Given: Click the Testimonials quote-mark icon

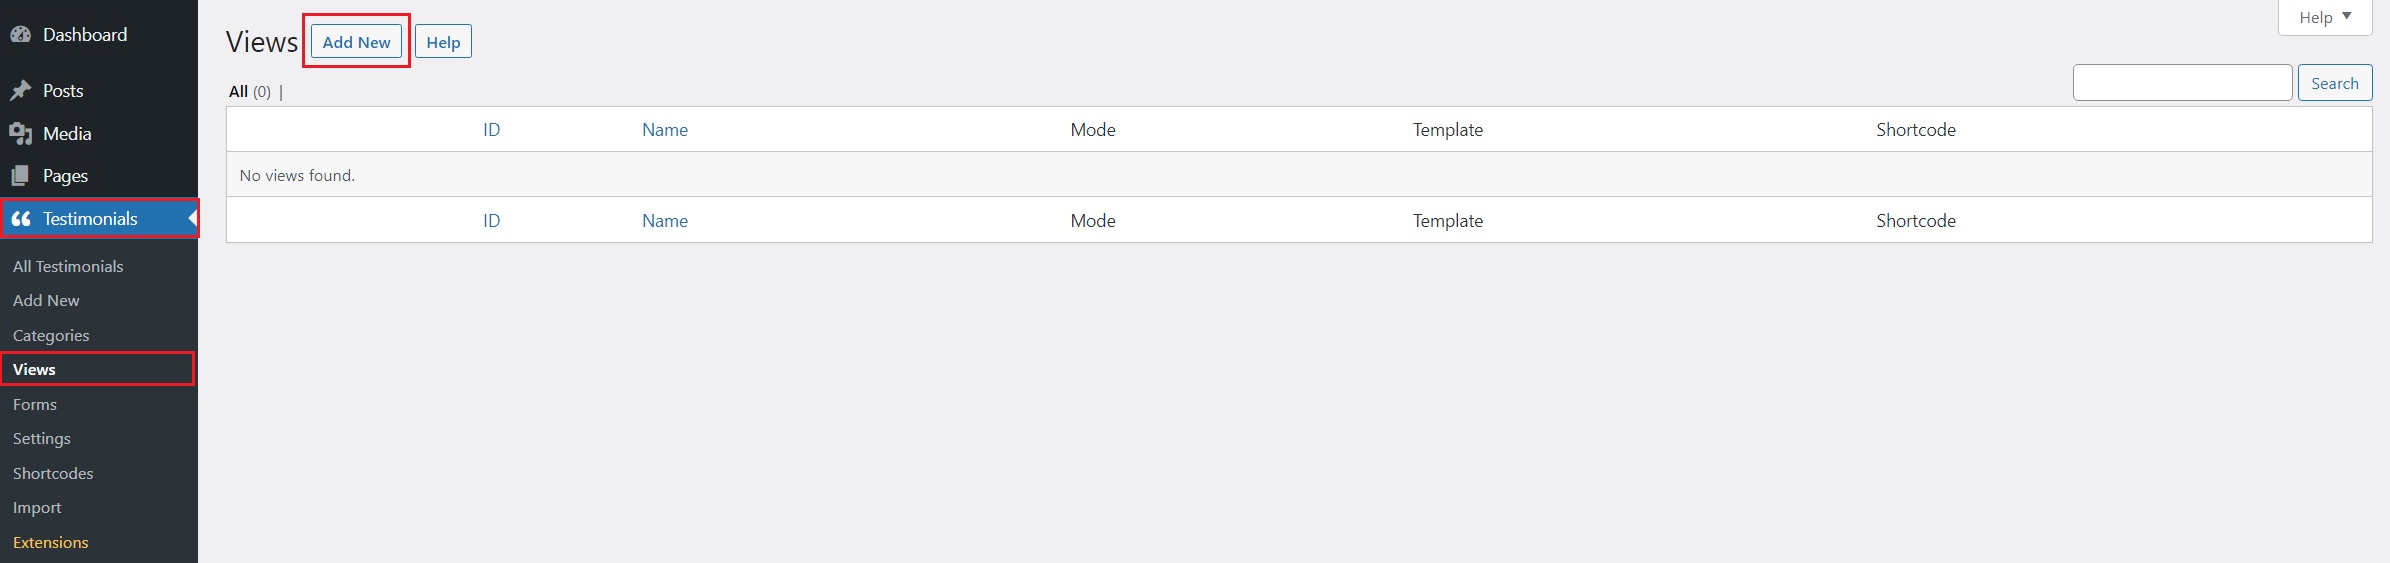Looking at the screenshot, I should pos(21,219).
